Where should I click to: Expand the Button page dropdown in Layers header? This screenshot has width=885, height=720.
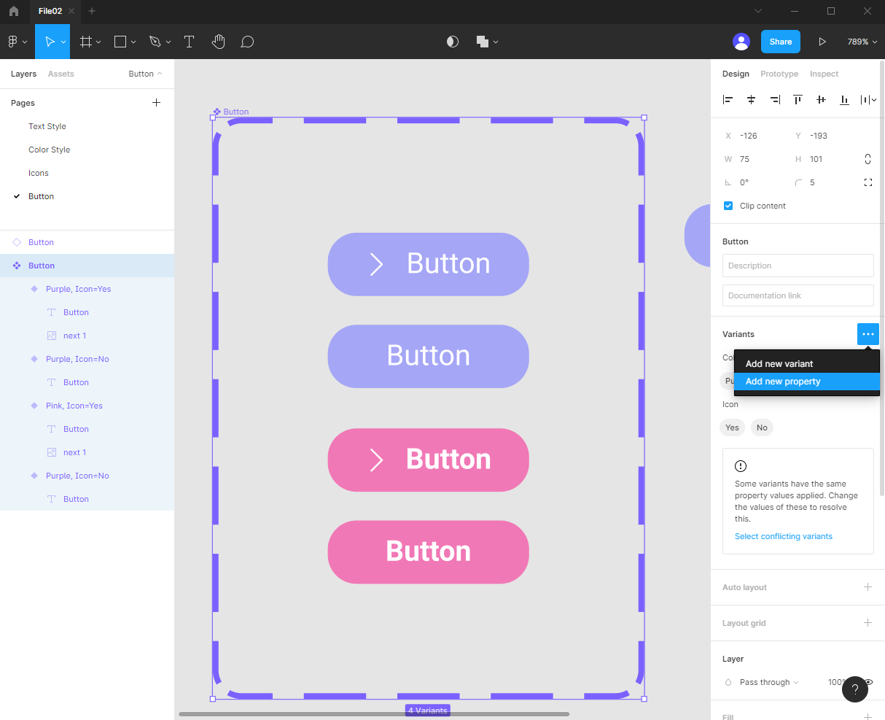145,74
